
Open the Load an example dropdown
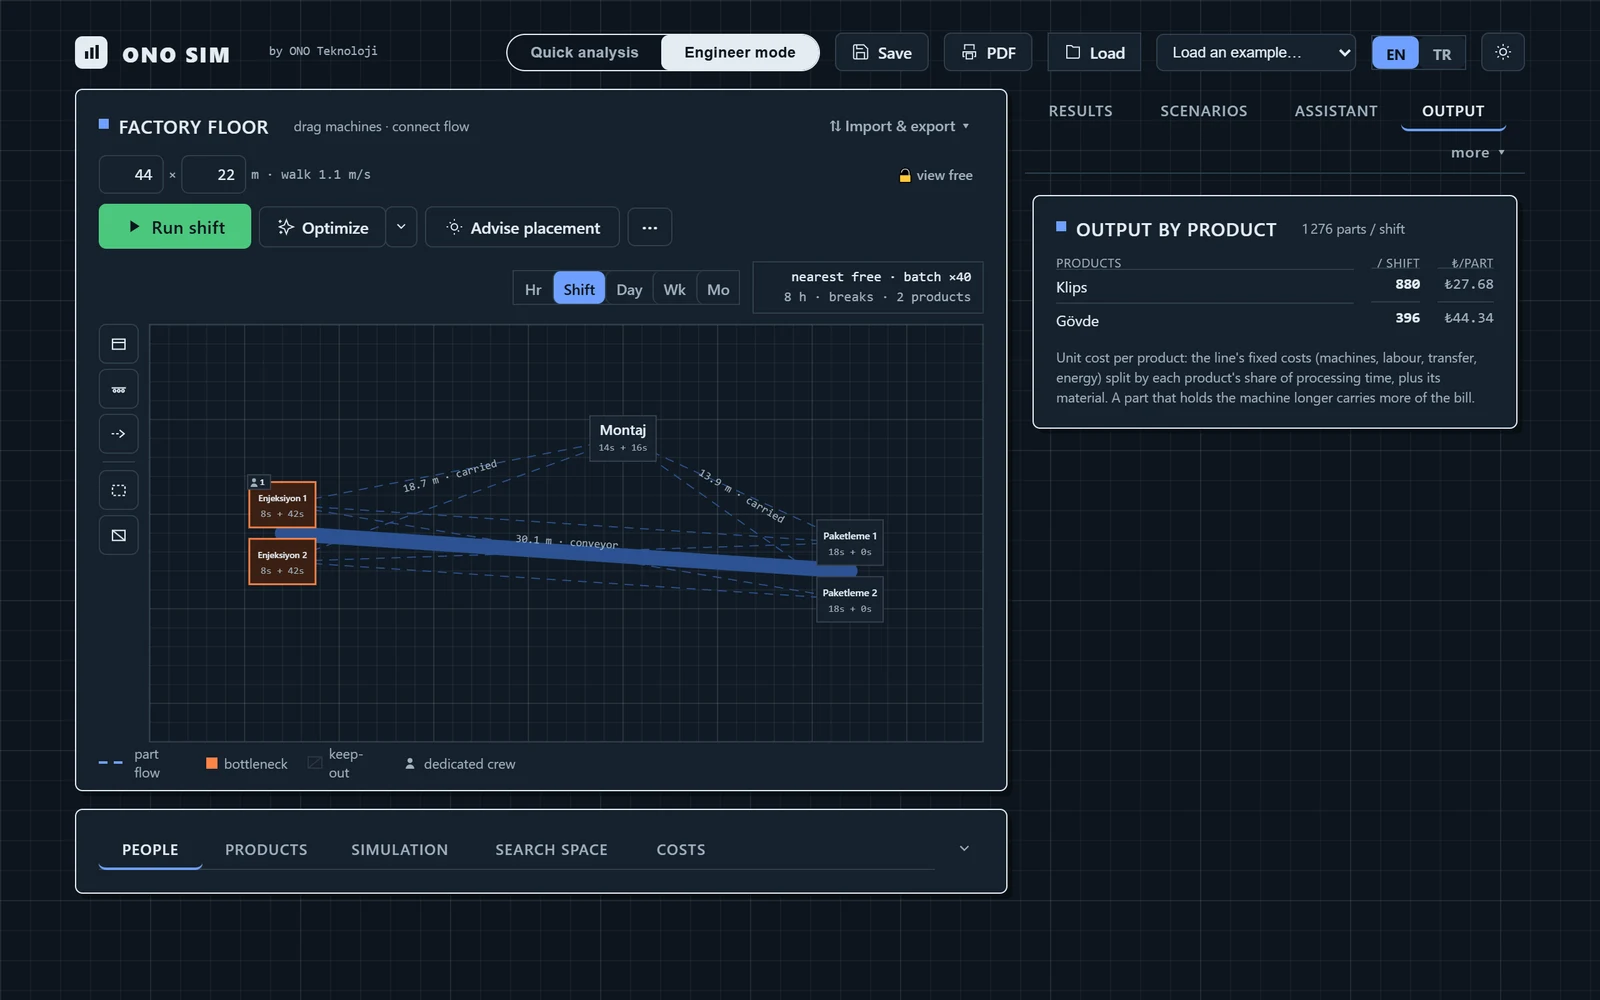(x=1256, y=52)
